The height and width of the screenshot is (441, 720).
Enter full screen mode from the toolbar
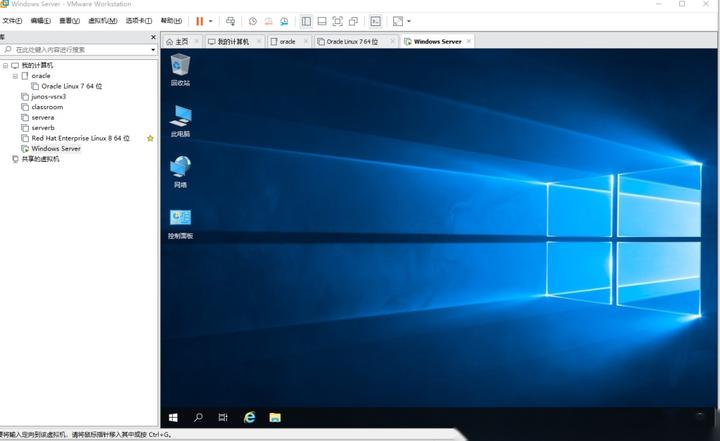coord(338,21)
